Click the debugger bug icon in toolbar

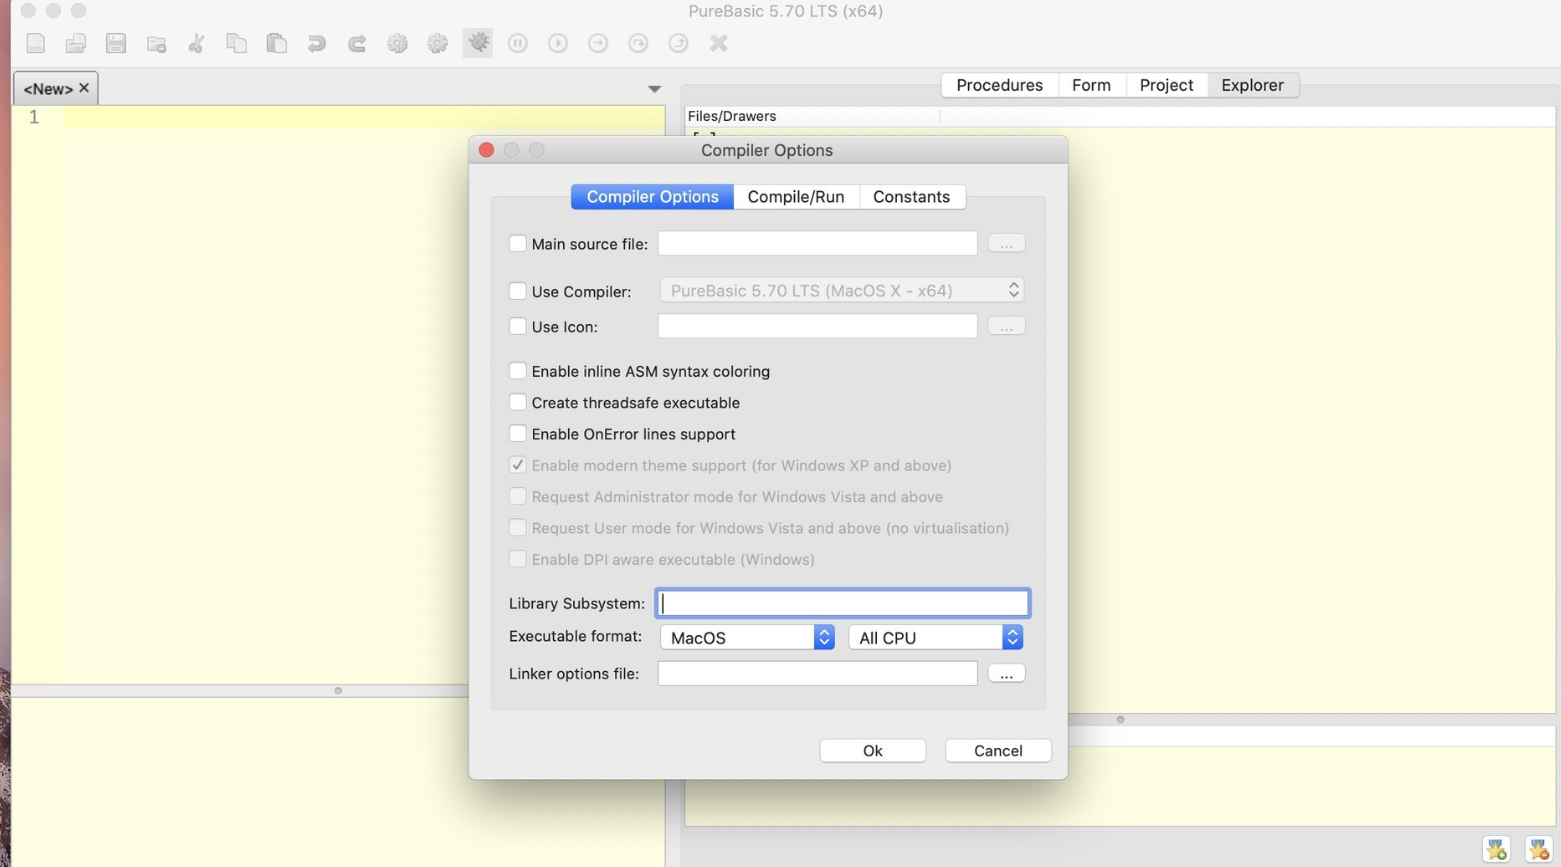pos(478,43)
